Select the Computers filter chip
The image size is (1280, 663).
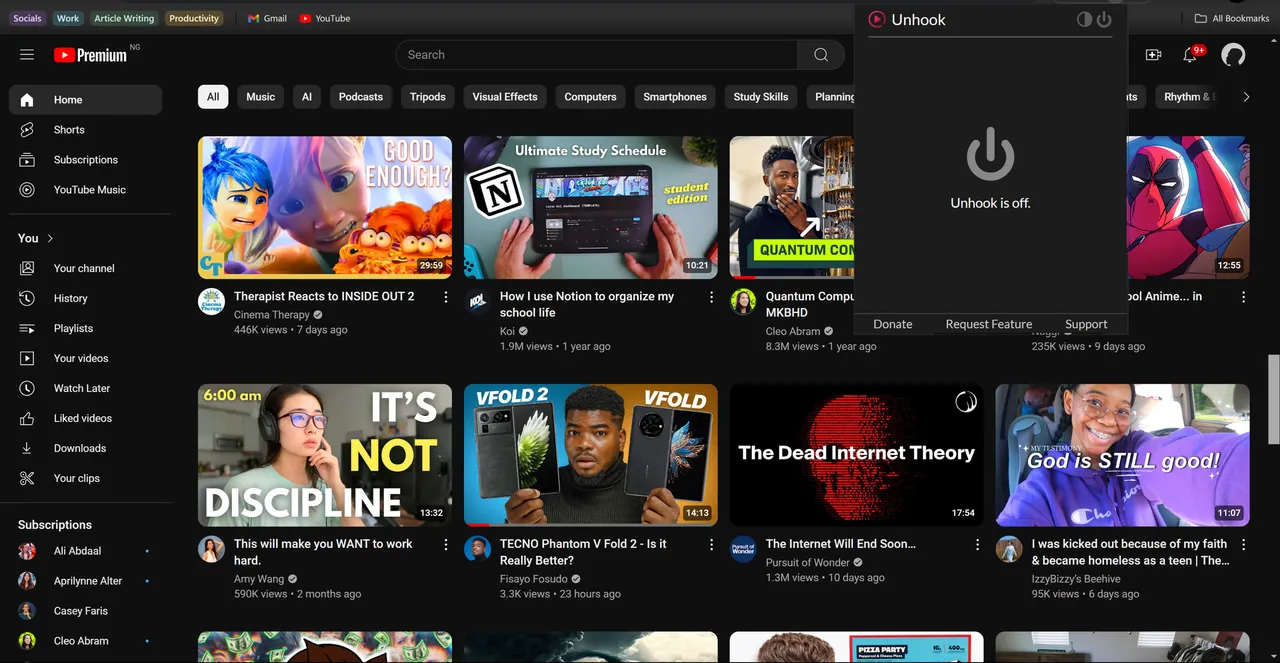pos(590,97)
